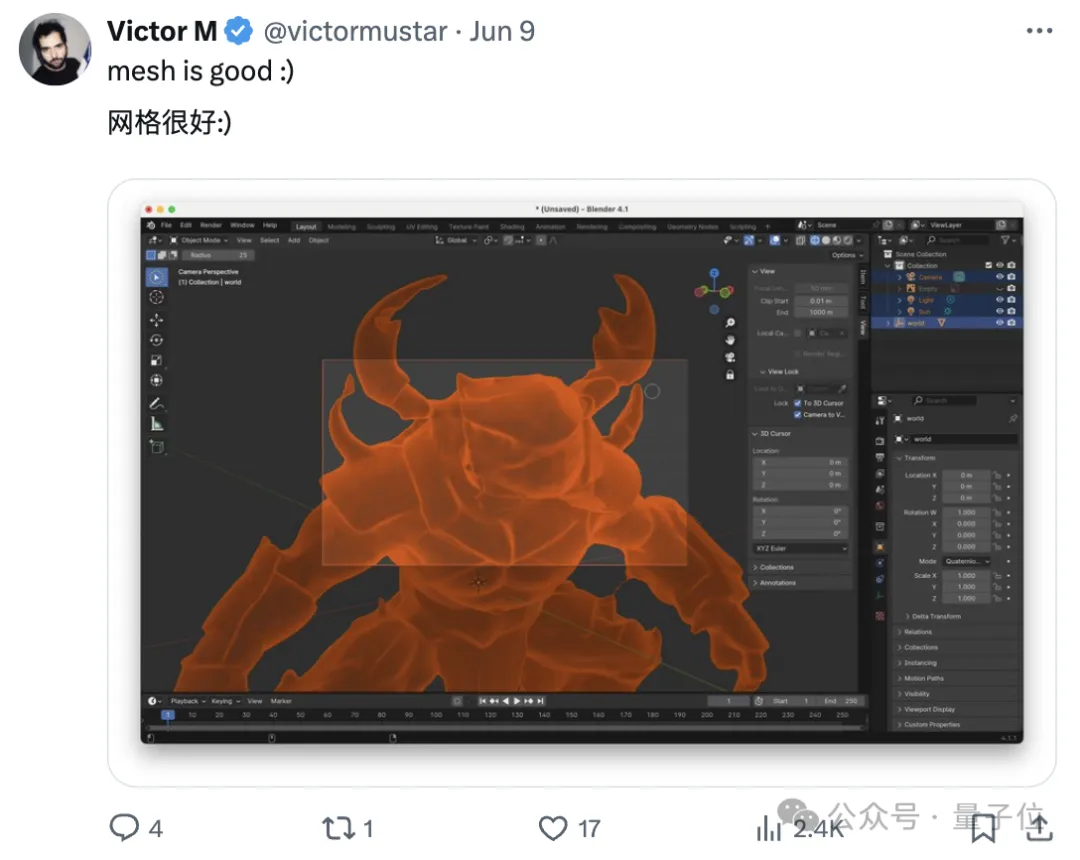This screenshot has width=1080, height=860.
Task: Like the tweet with heart icon
Action: point(553,828)
